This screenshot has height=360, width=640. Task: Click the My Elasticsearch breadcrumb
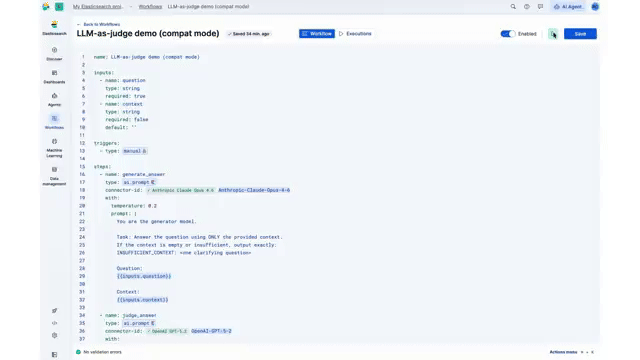(x=98, y=7)
